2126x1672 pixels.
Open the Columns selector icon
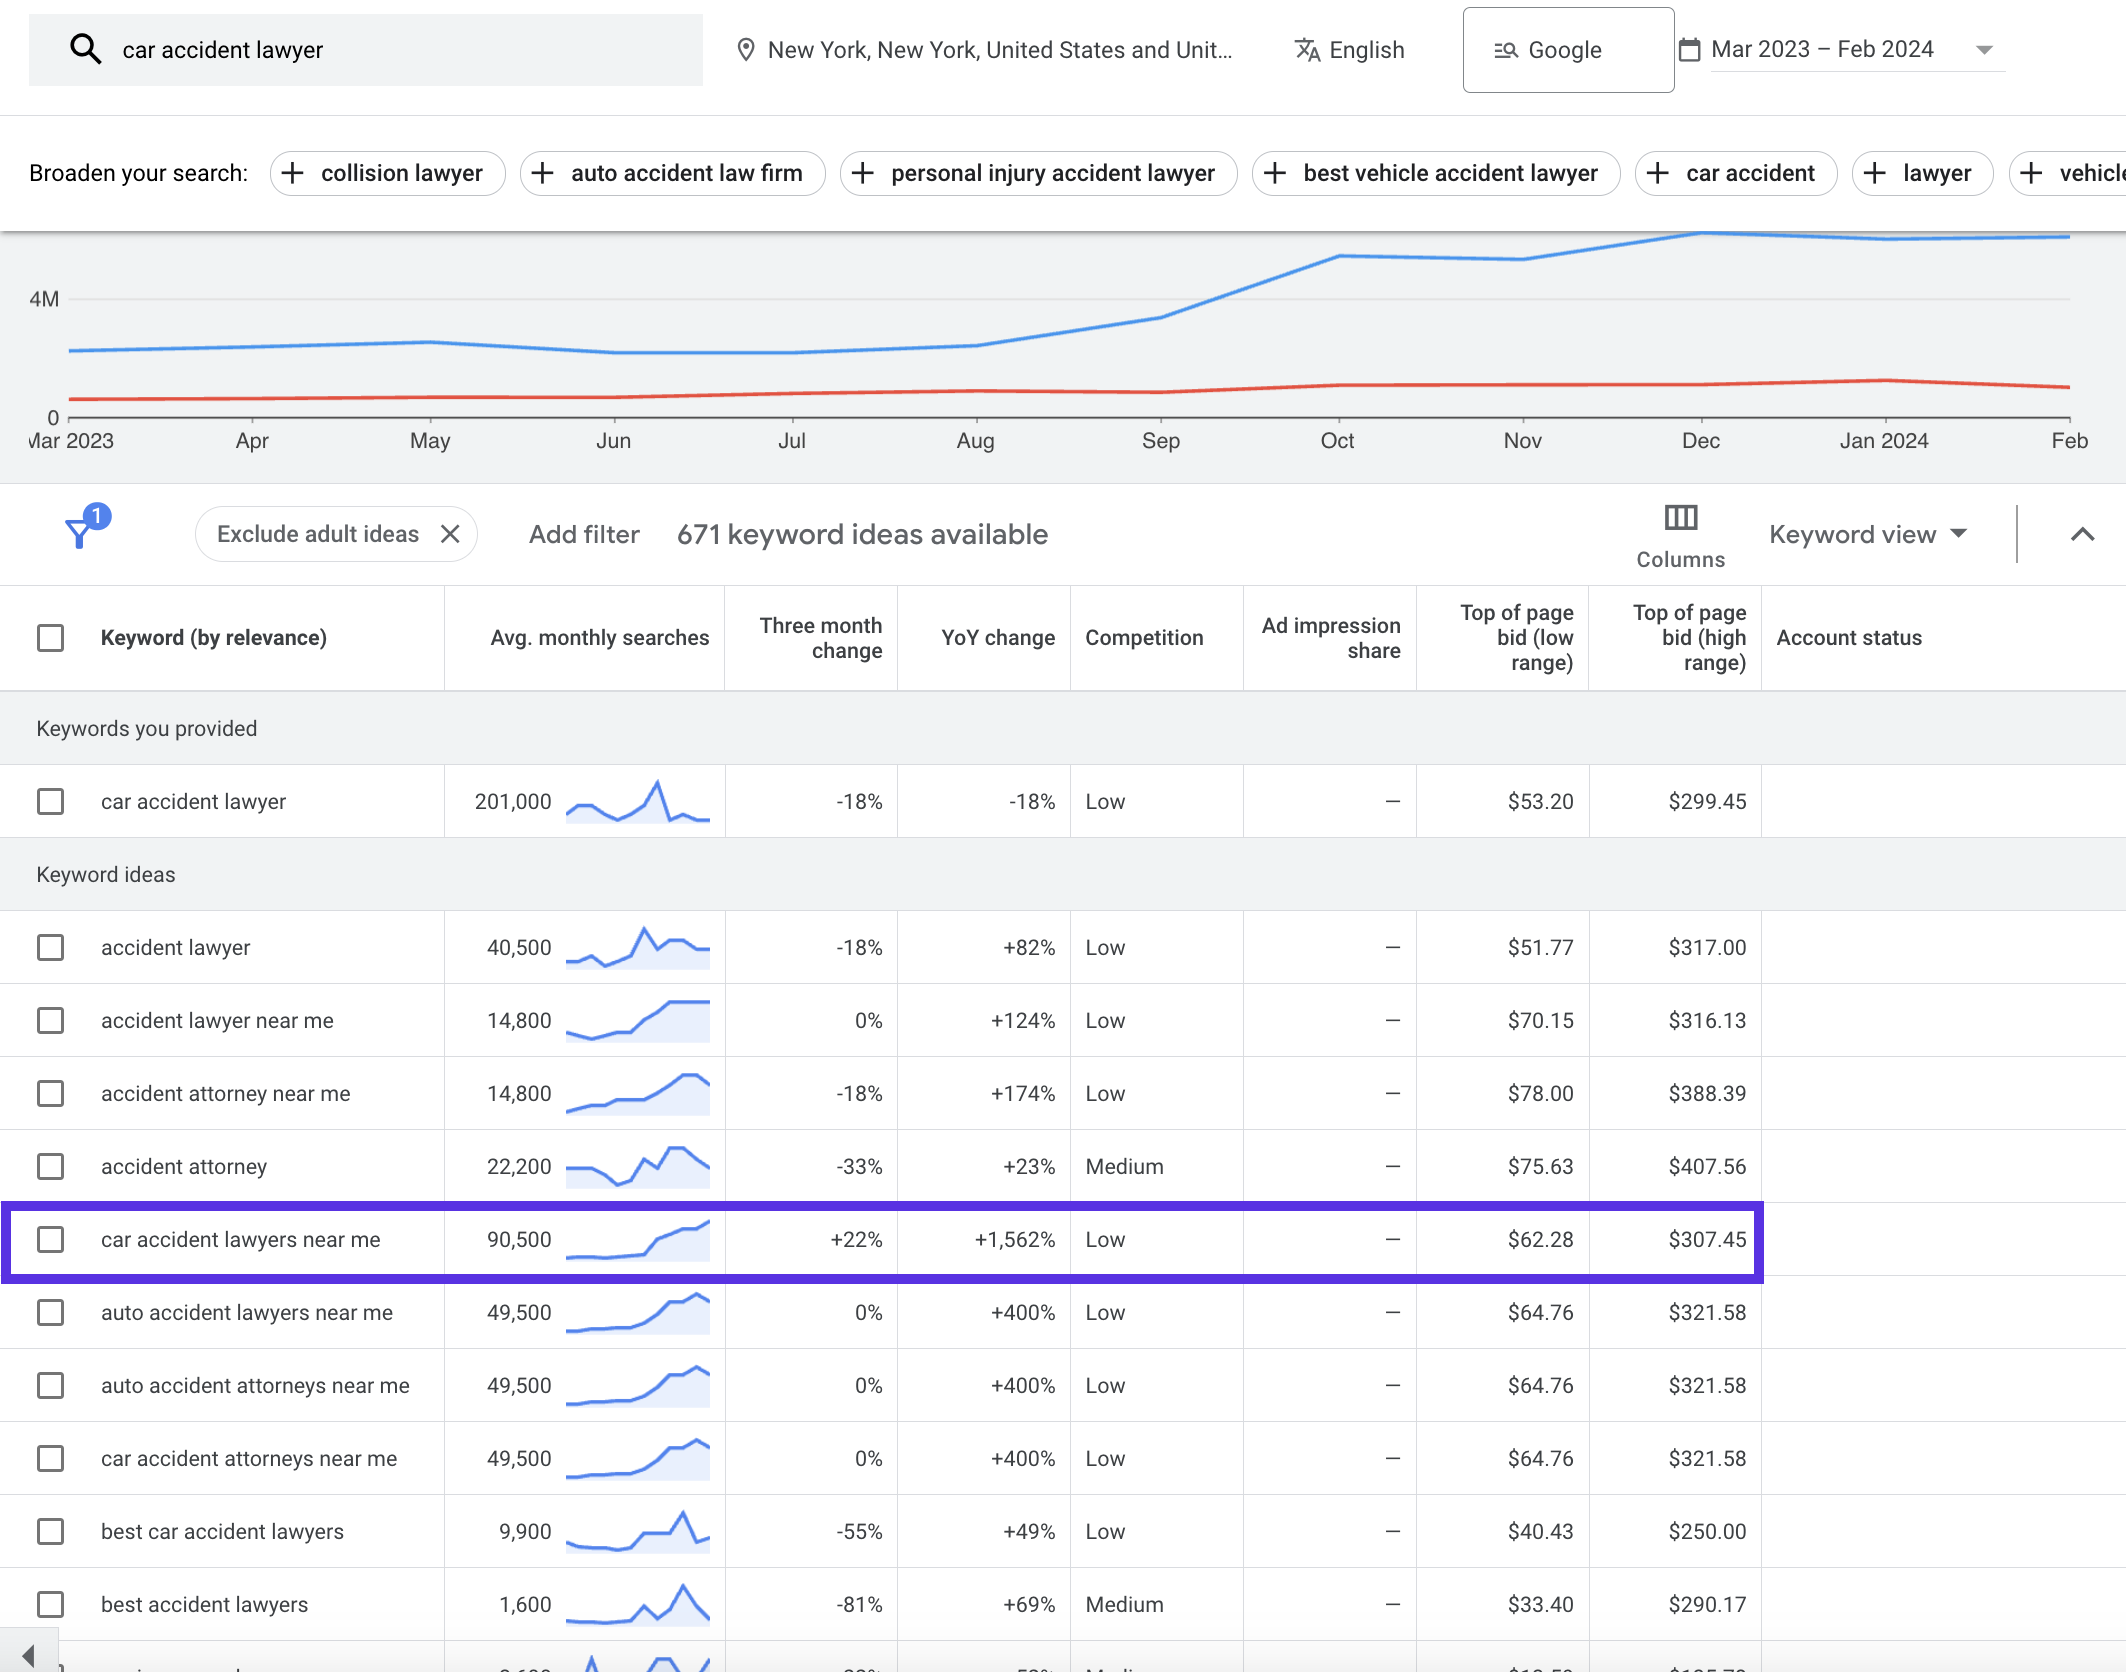tap(1680, 517)
